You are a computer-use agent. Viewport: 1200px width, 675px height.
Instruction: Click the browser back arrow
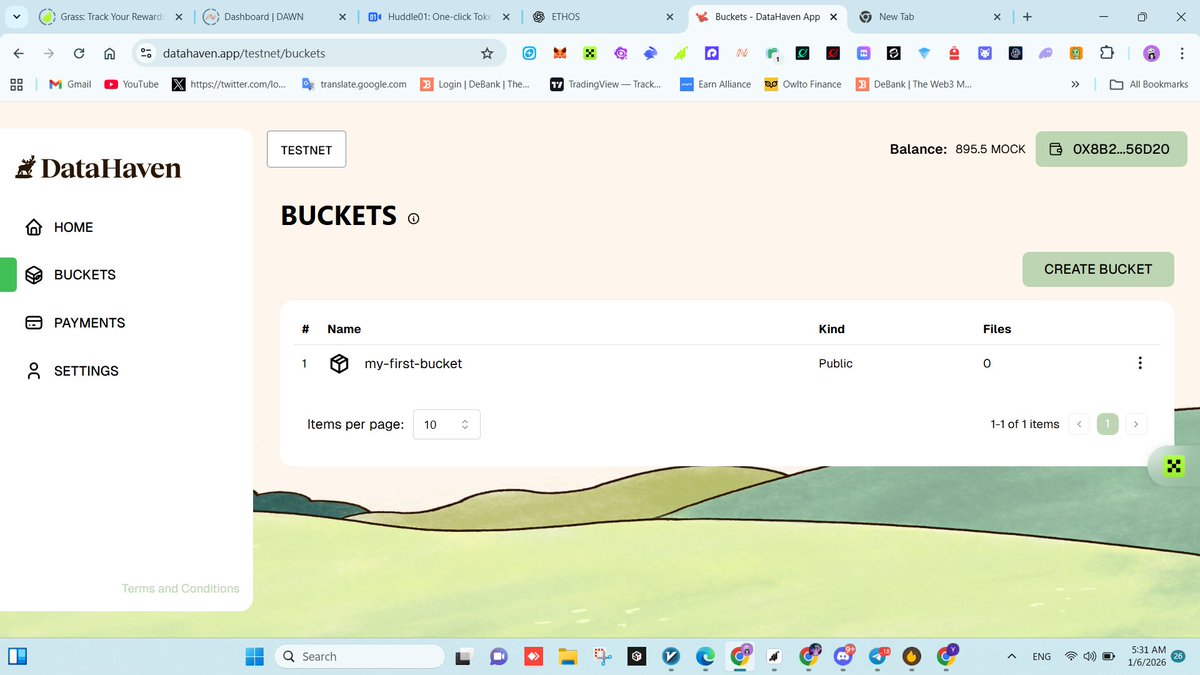coord(18,53)
